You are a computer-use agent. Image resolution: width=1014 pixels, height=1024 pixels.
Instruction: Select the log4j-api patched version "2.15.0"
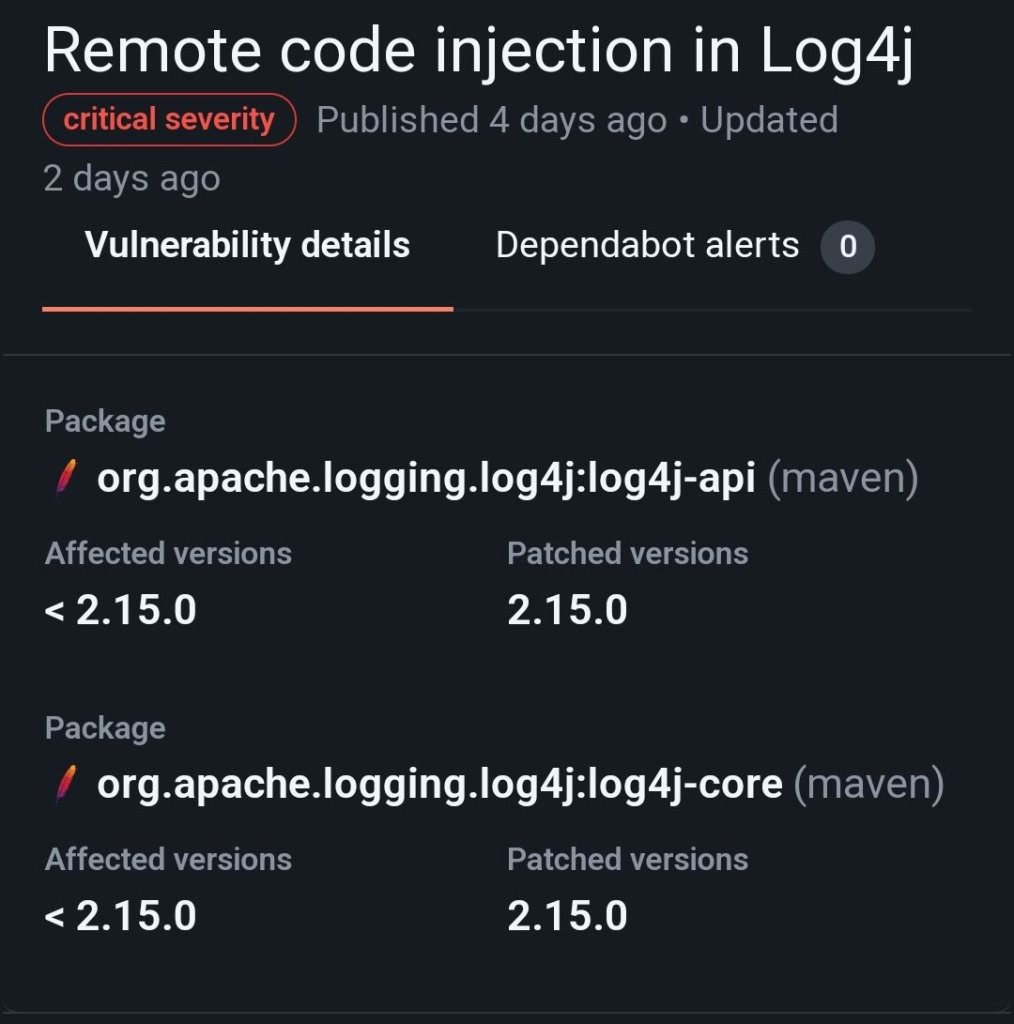(x=567, y=610)
